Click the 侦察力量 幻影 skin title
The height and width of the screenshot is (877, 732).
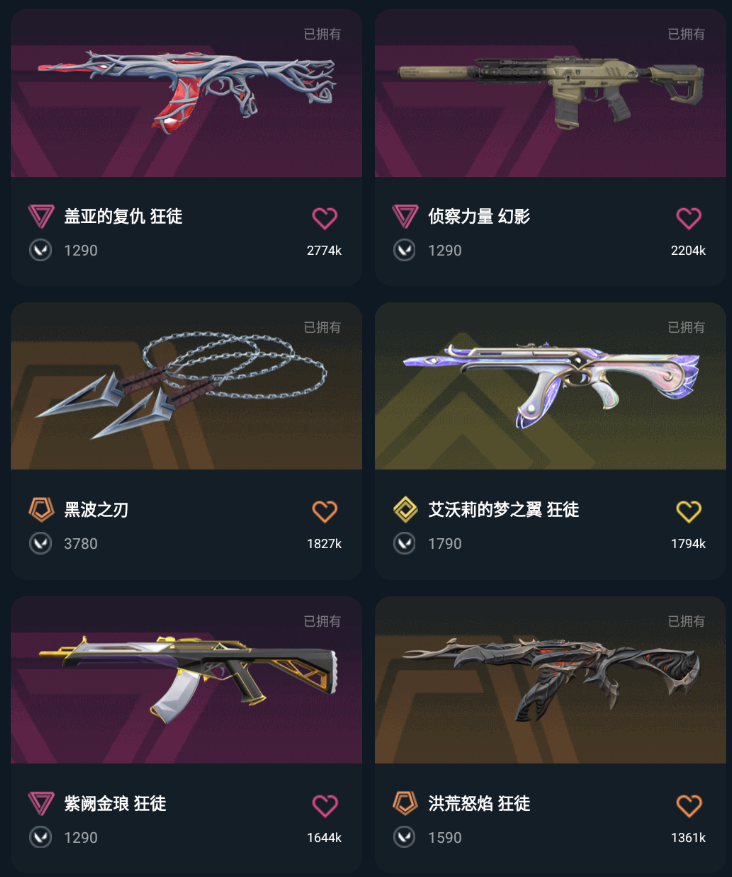point(479,216)
